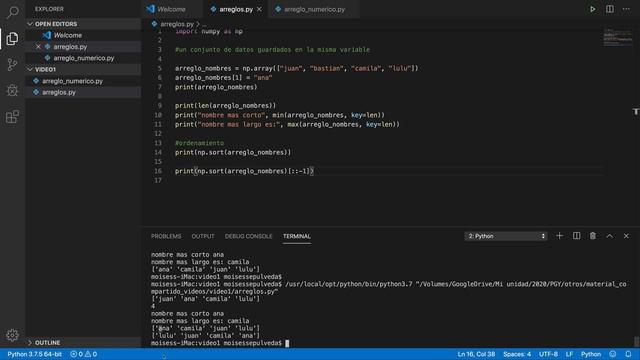
Task: Click the #ordenamiento comment on line 13
Action: tap(200, 143)
